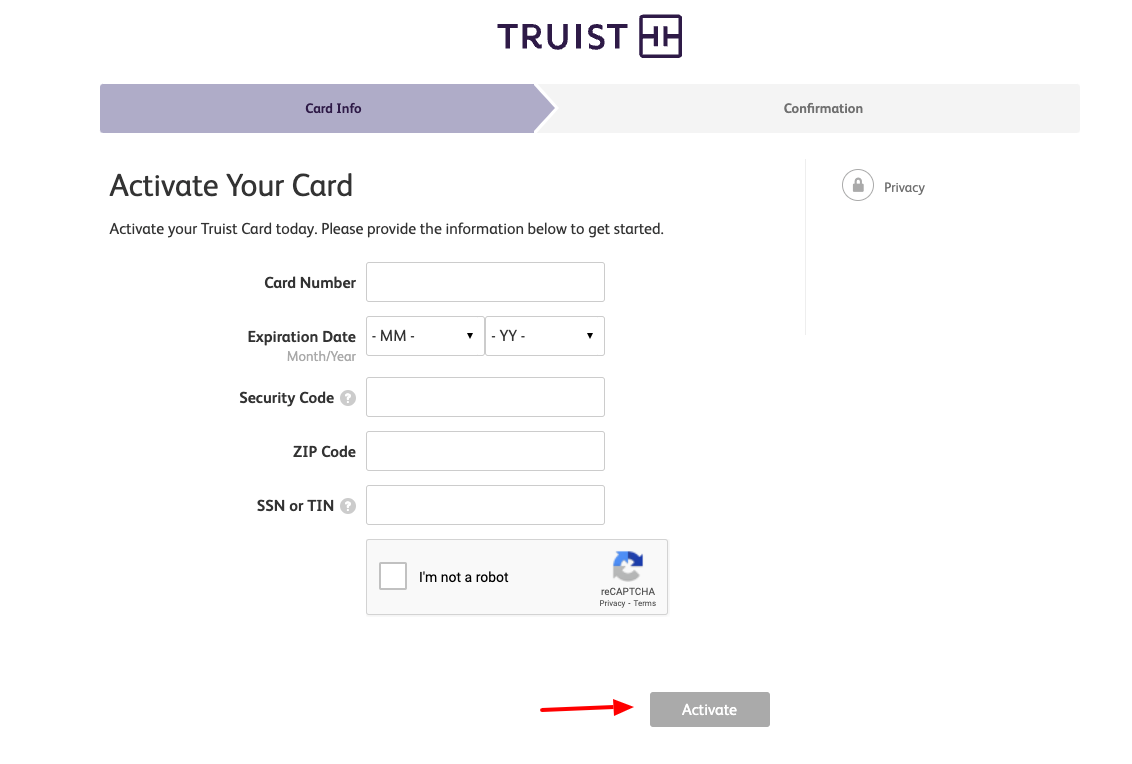Expand the month selector arrow
The width and height of the screenshot is (1132, 764).
469,335
